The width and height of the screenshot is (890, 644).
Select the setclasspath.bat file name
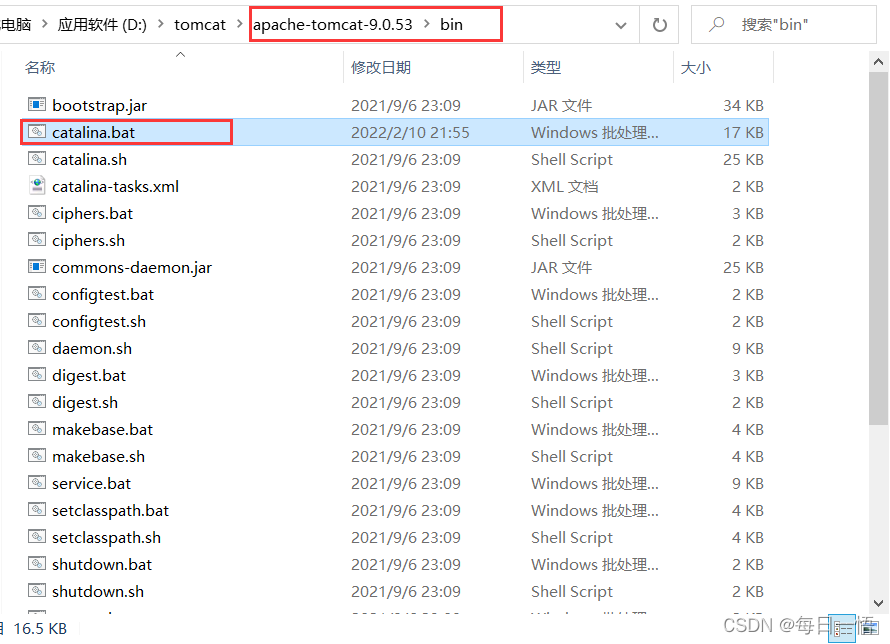coord(111,511)
